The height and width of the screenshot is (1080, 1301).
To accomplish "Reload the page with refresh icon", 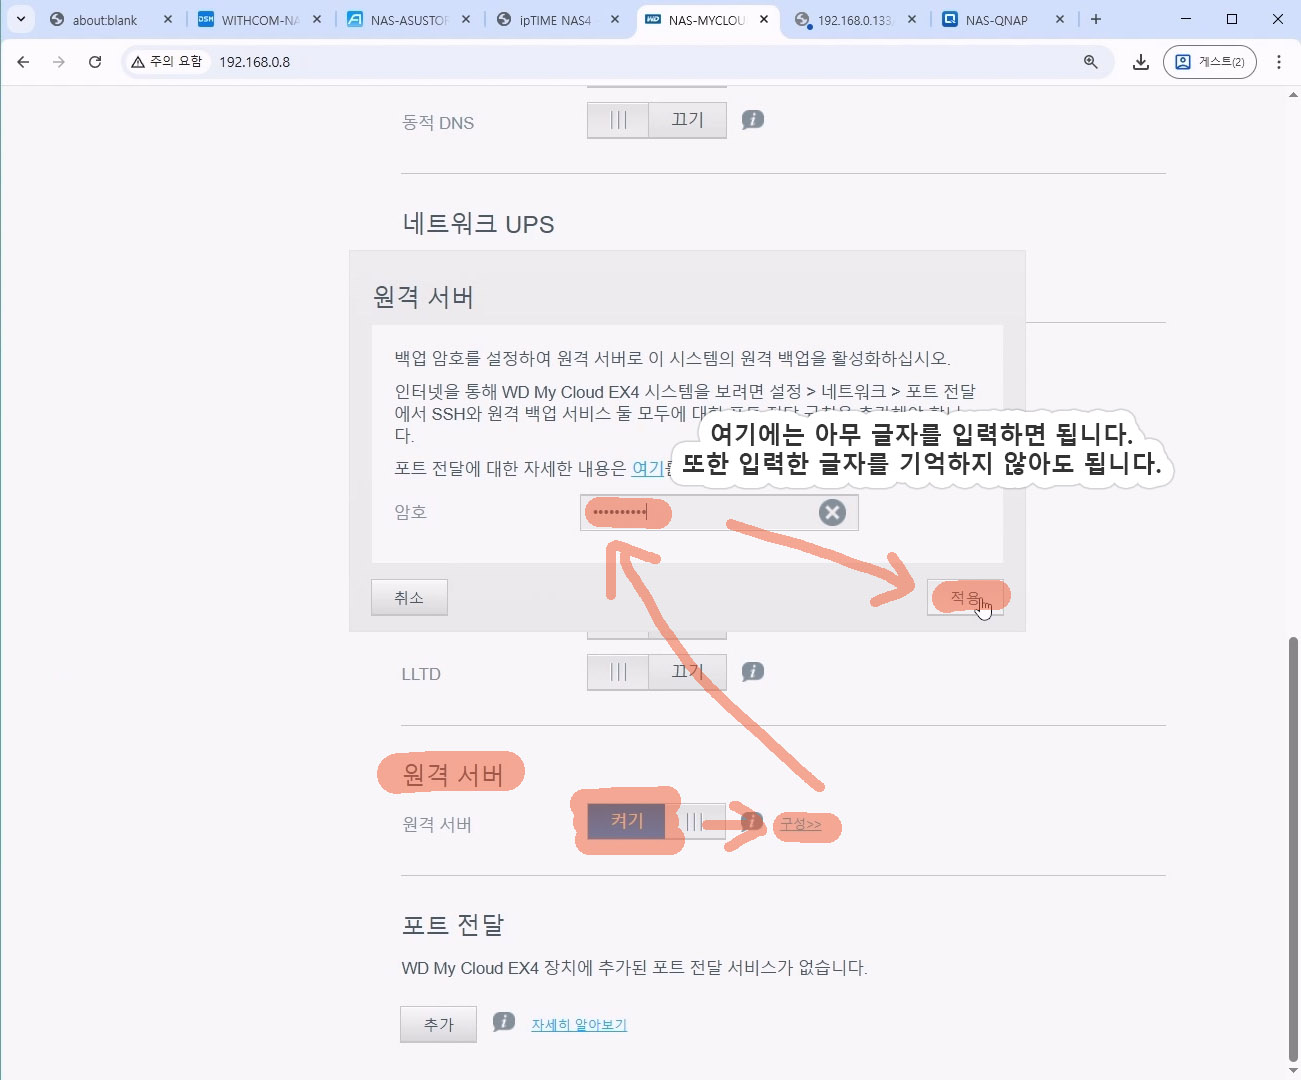I will click(95, 62).
